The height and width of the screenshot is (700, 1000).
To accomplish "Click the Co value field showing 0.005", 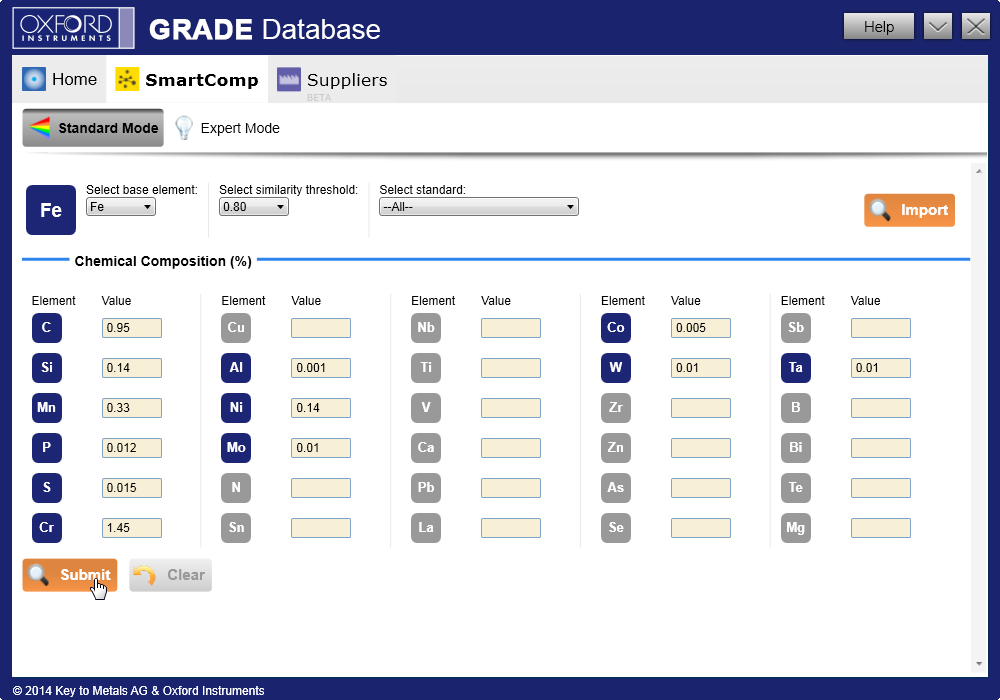I will click(701, 328).
